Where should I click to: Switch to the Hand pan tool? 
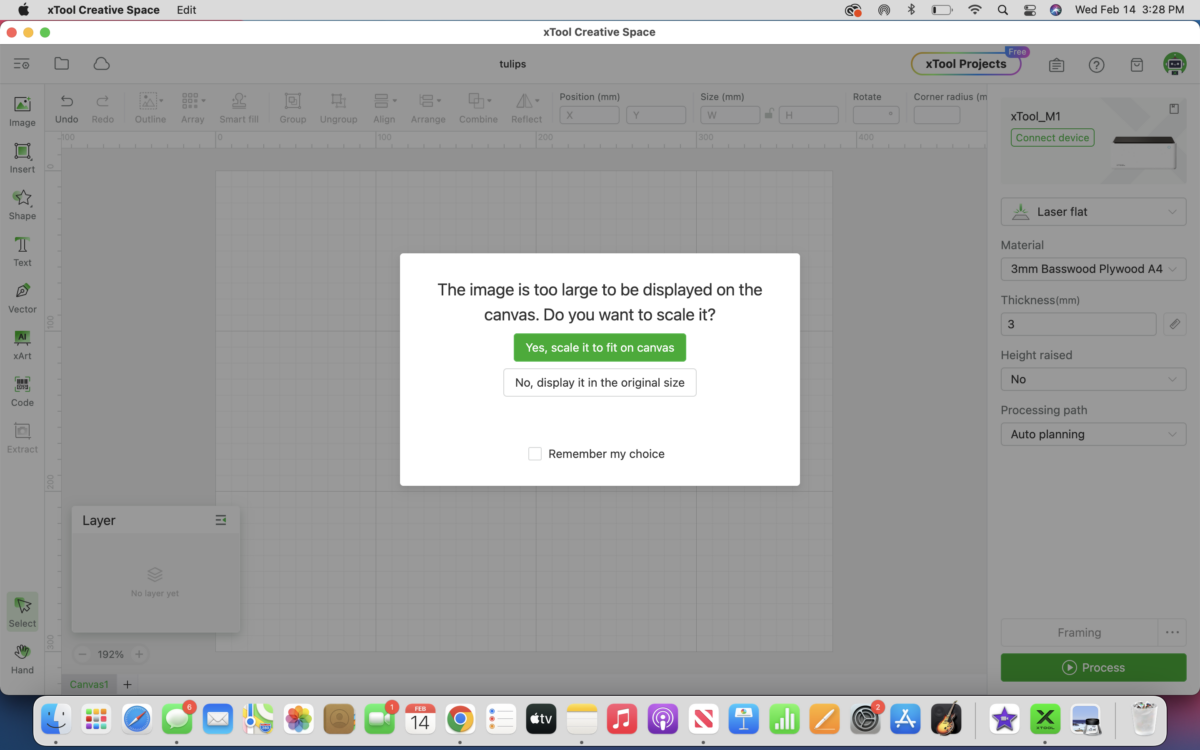pyautogui.click(x=22, y=659)
